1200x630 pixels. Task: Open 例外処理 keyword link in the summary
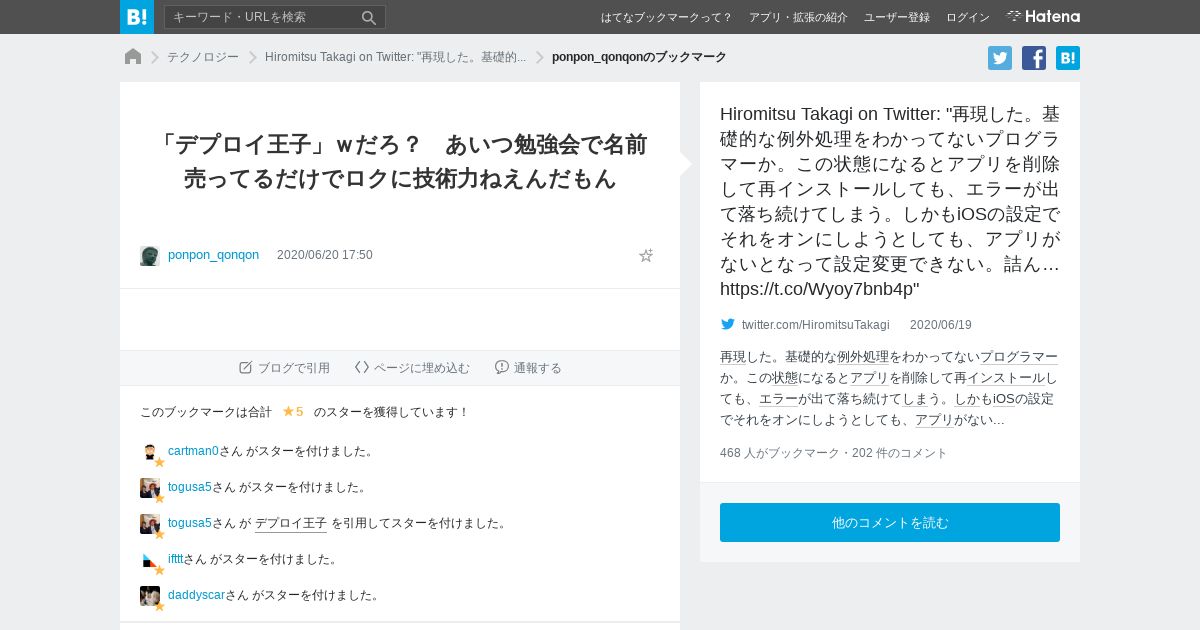pos(863,357)
